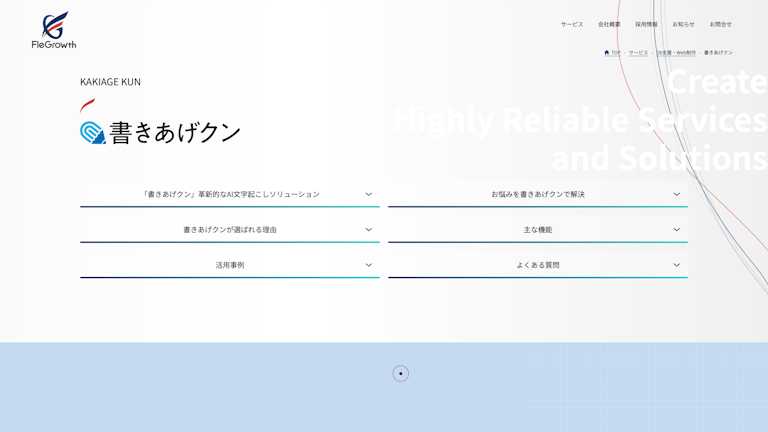Screen dimensions: 768x432
Task: Click the DX支援・Web制作 breadcrumb link
Action: pos(676,53)
